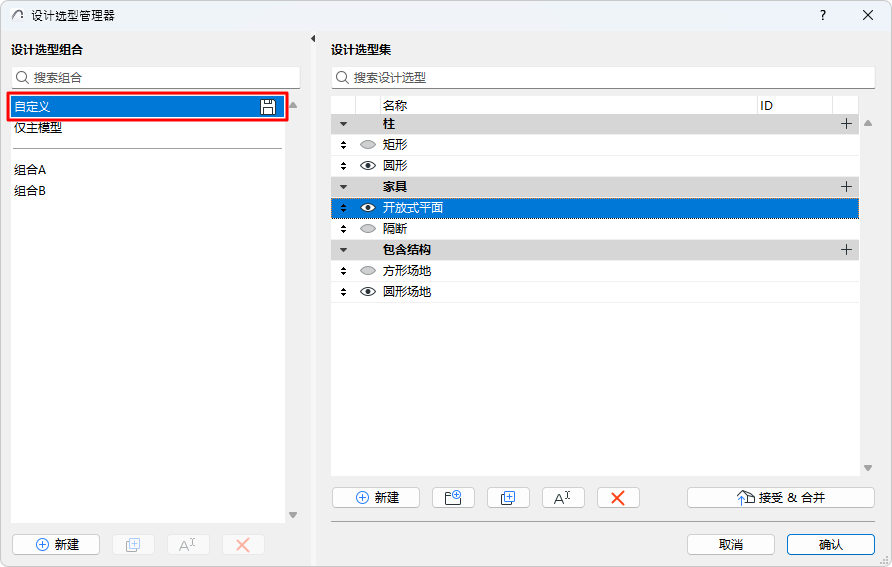The height and width of the screenshot is (567, 892).
Task: Add a new option to the 包含结构 set
Action: (x=846, y=249)
